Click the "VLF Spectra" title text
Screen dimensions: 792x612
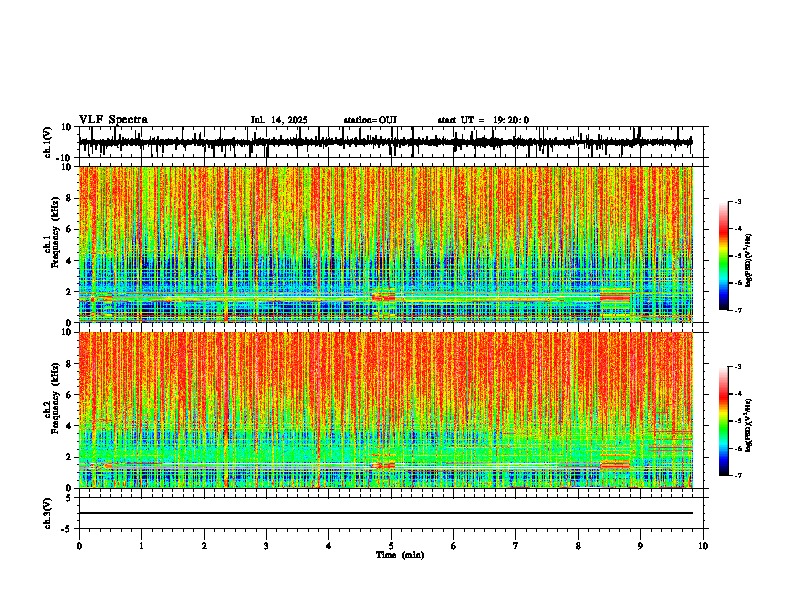[113, 120]
